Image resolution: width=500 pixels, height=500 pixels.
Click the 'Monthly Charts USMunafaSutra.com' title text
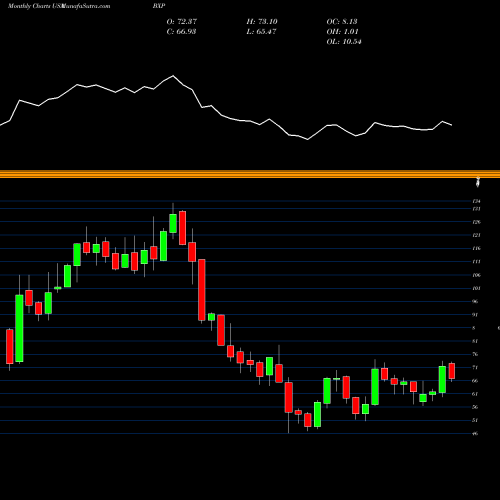pyautogui.click(x=59, y=6)
